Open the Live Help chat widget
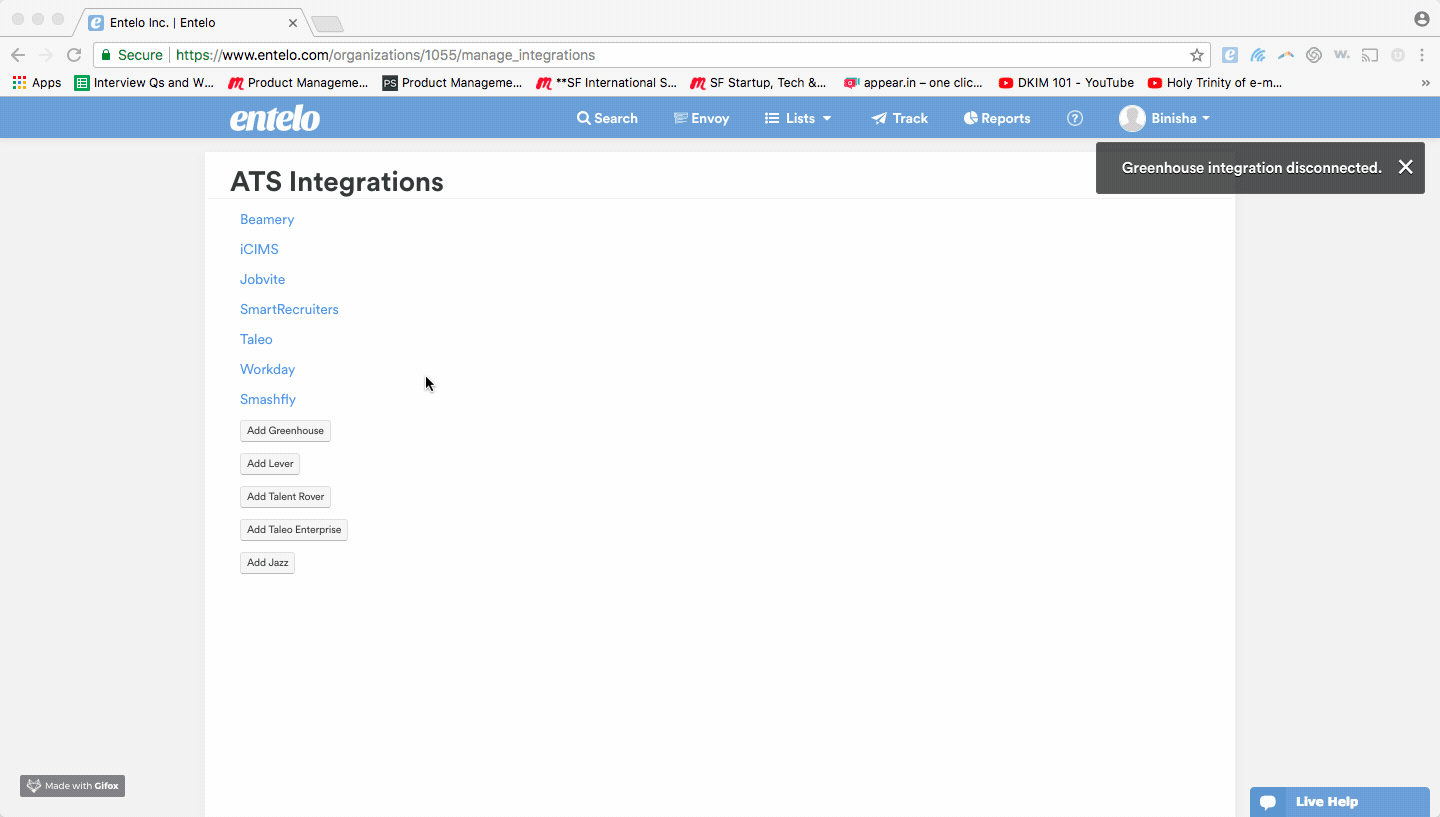The height and width of the screenshot is (817, 1440). point(1339,802)
